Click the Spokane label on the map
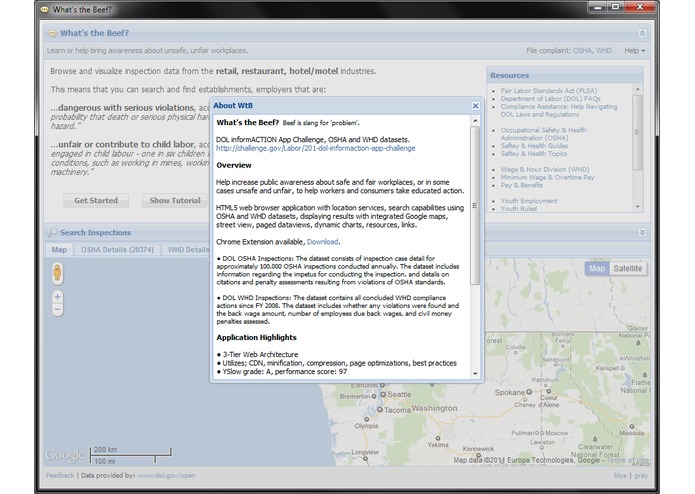 point(510,393)
